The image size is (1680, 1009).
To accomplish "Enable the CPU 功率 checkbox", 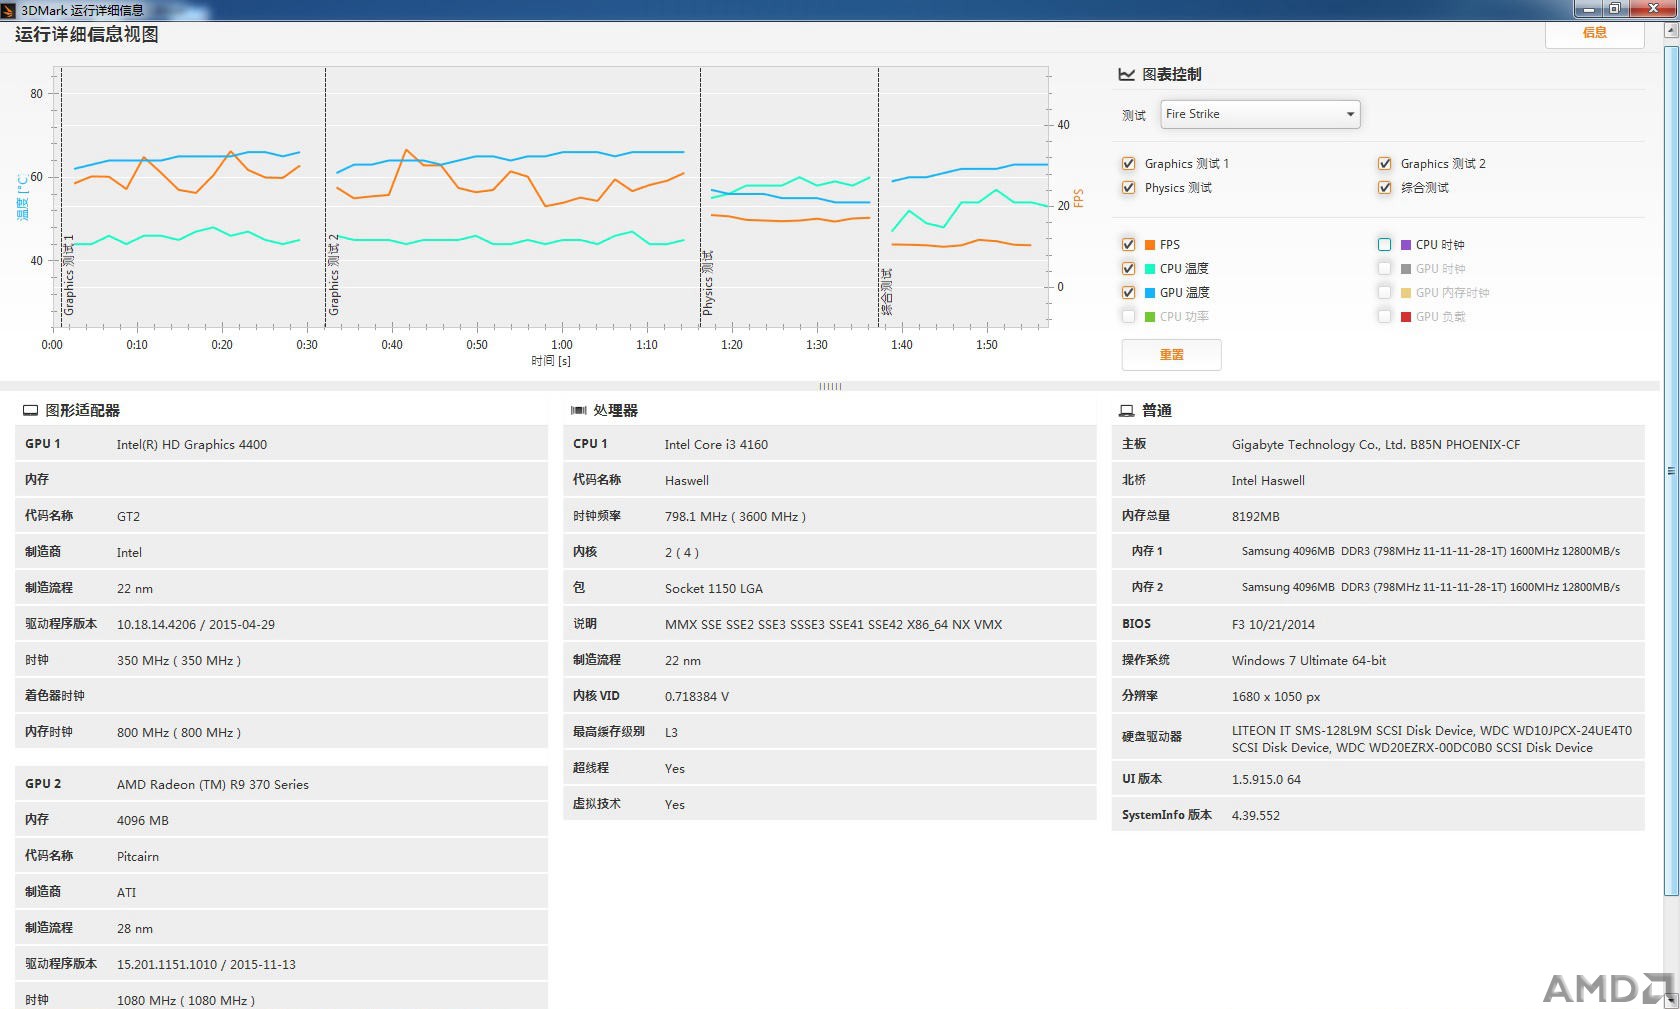I will tap(1128, 316).
